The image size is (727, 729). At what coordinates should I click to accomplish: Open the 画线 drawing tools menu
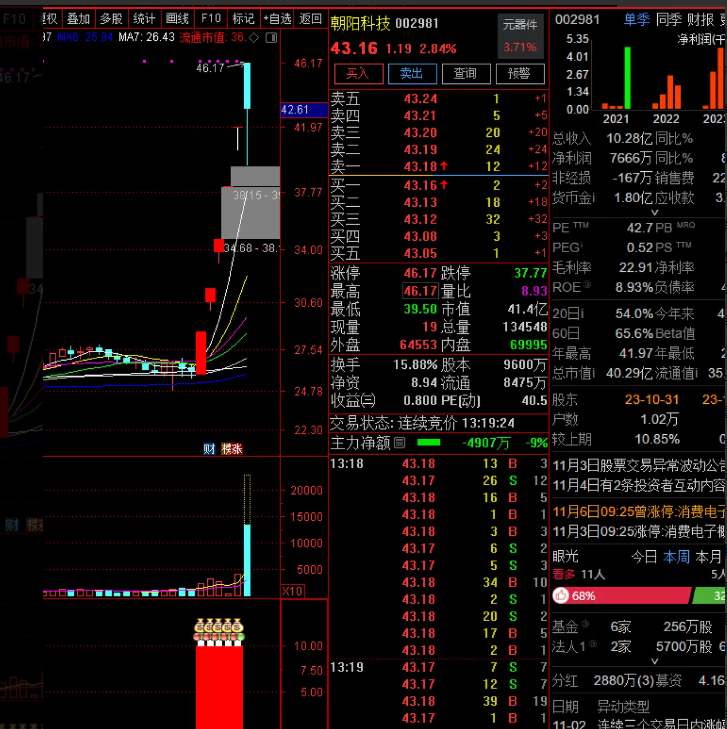pos(177,18)
